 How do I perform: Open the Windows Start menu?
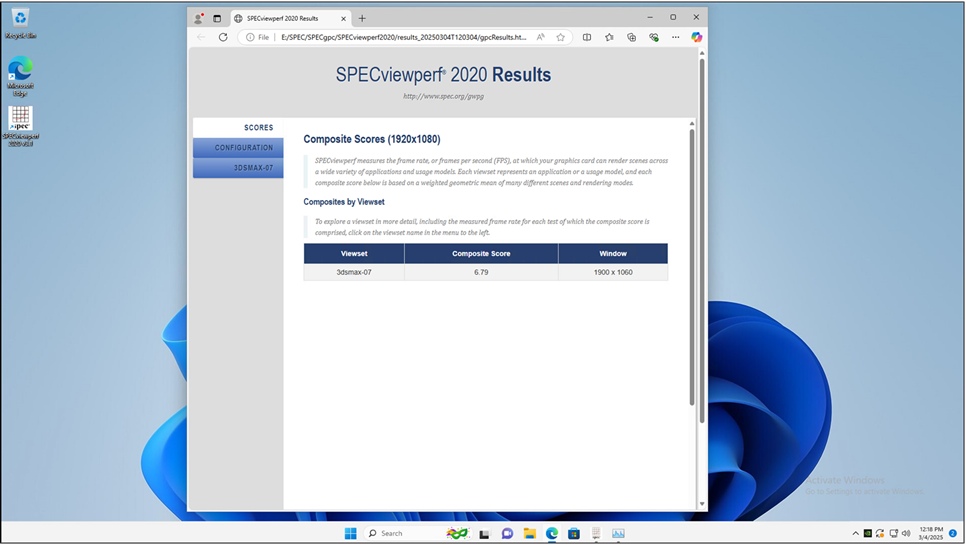(351, 533)
